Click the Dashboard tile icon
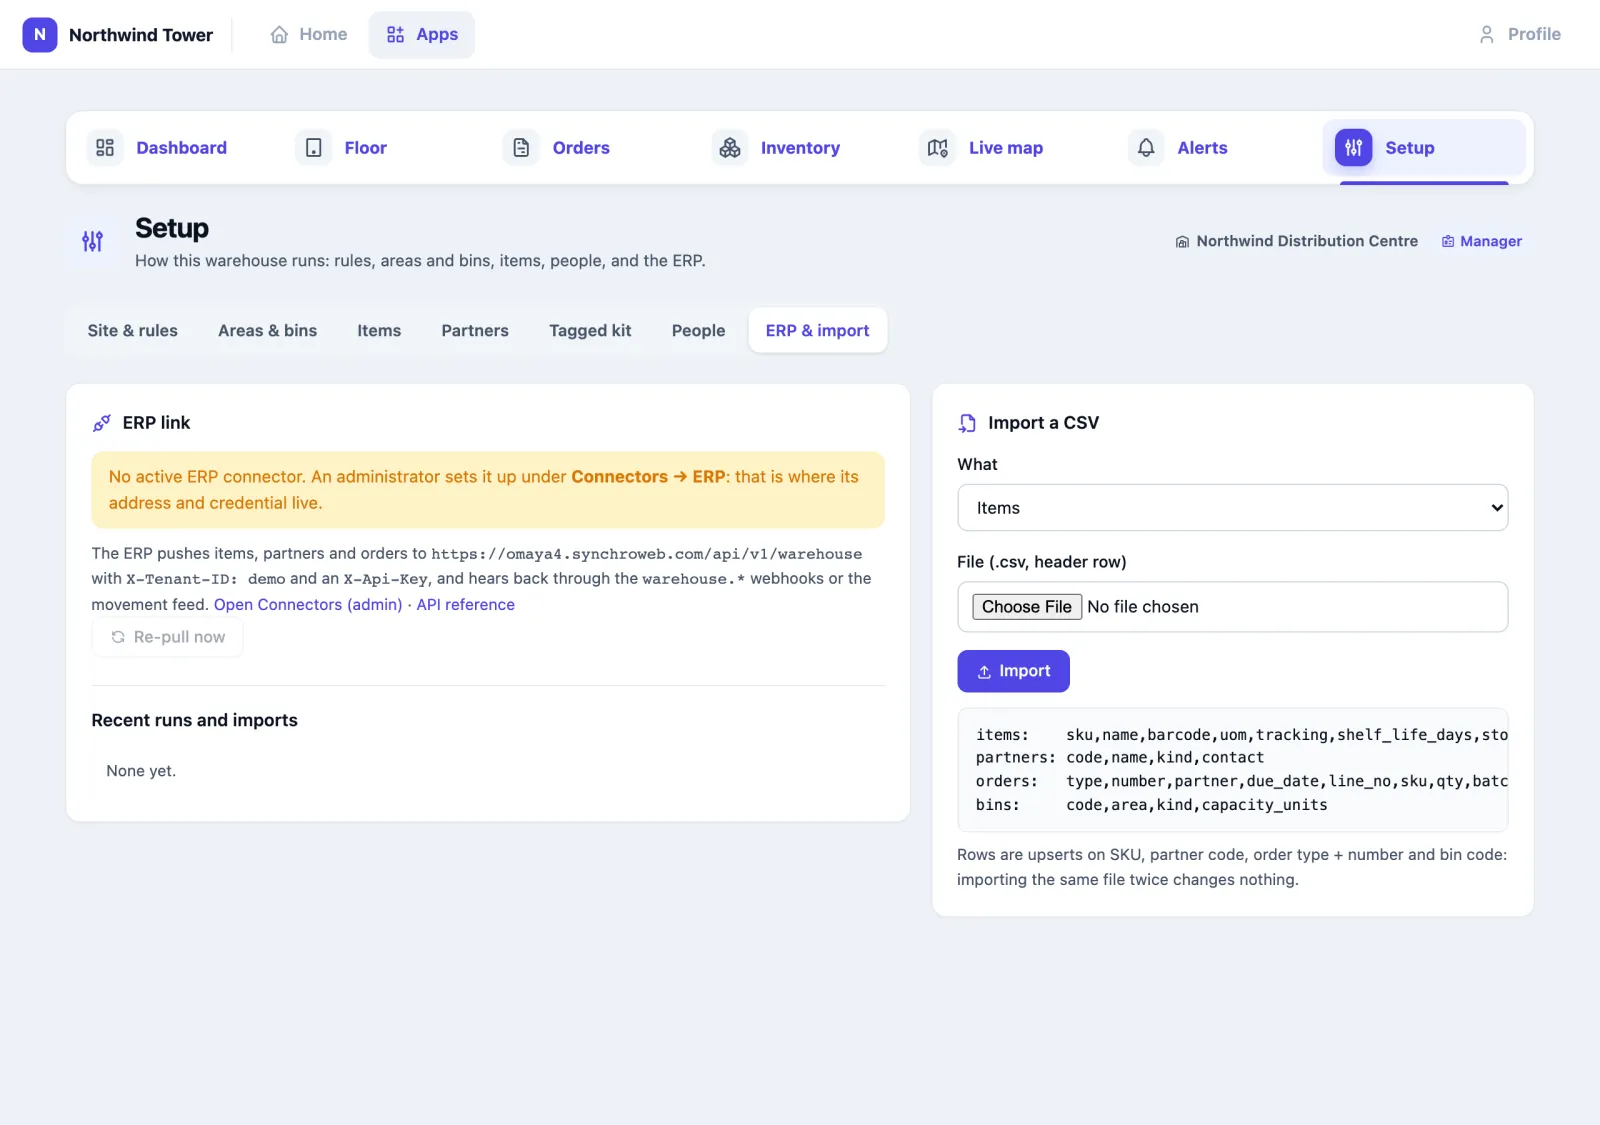Image resolution: width=1600 pixels, height=1125 pixels. (x=105, y=148)
